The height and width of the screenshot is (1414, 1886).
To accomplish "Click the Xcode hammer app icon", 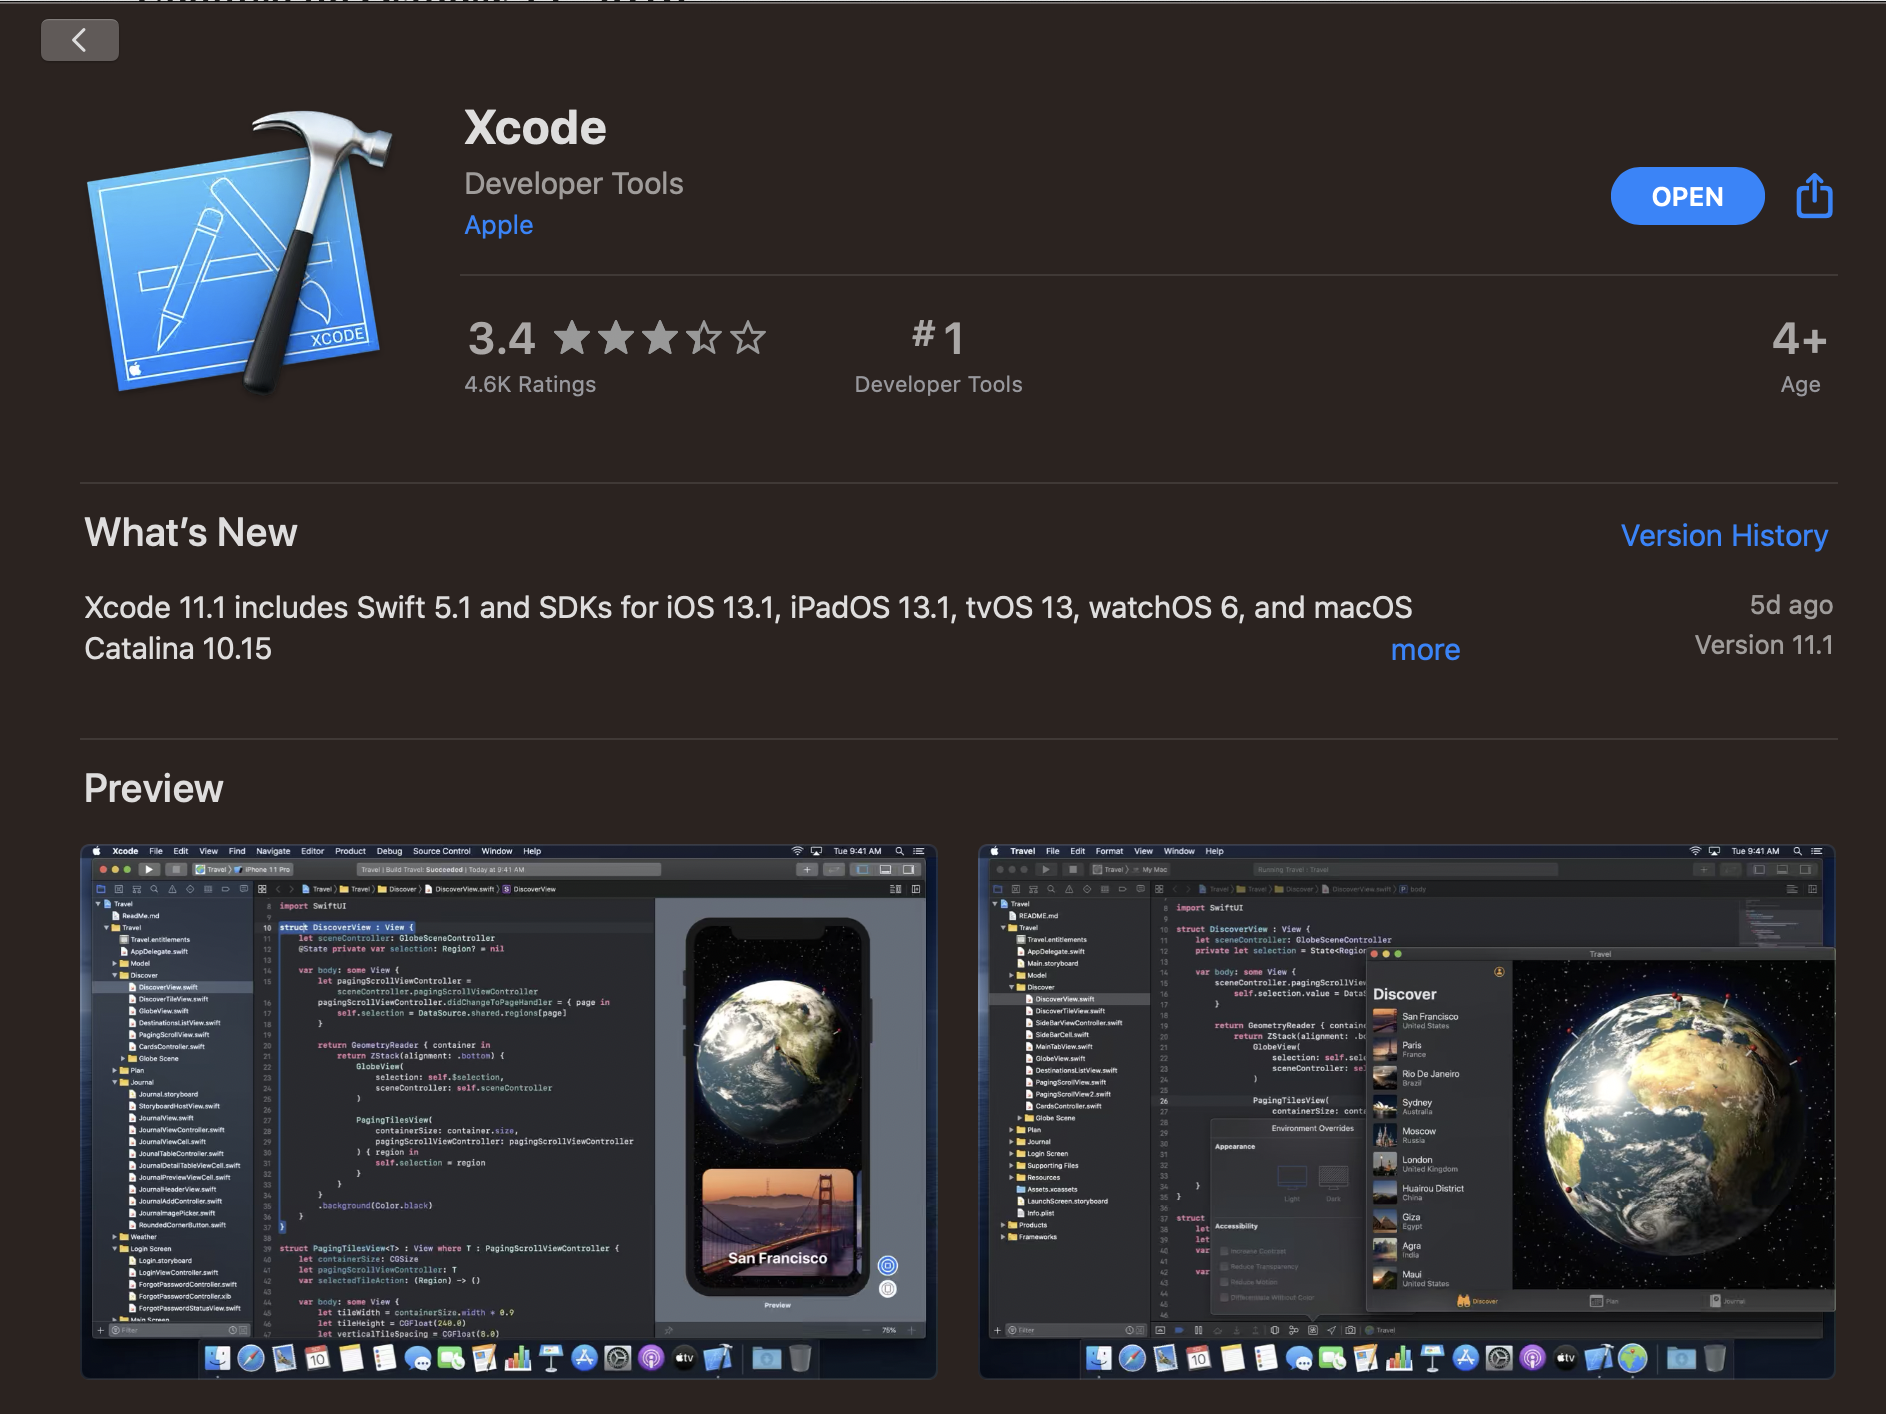I will (240, 254).
